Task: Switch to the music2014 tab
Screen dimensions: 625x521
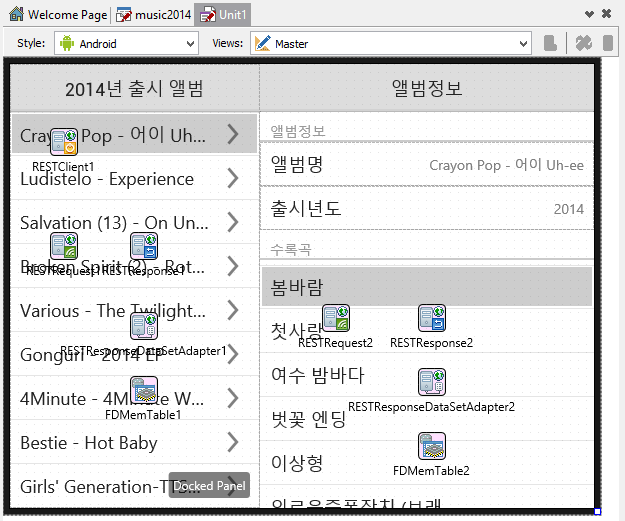Action: coord(153,15)
